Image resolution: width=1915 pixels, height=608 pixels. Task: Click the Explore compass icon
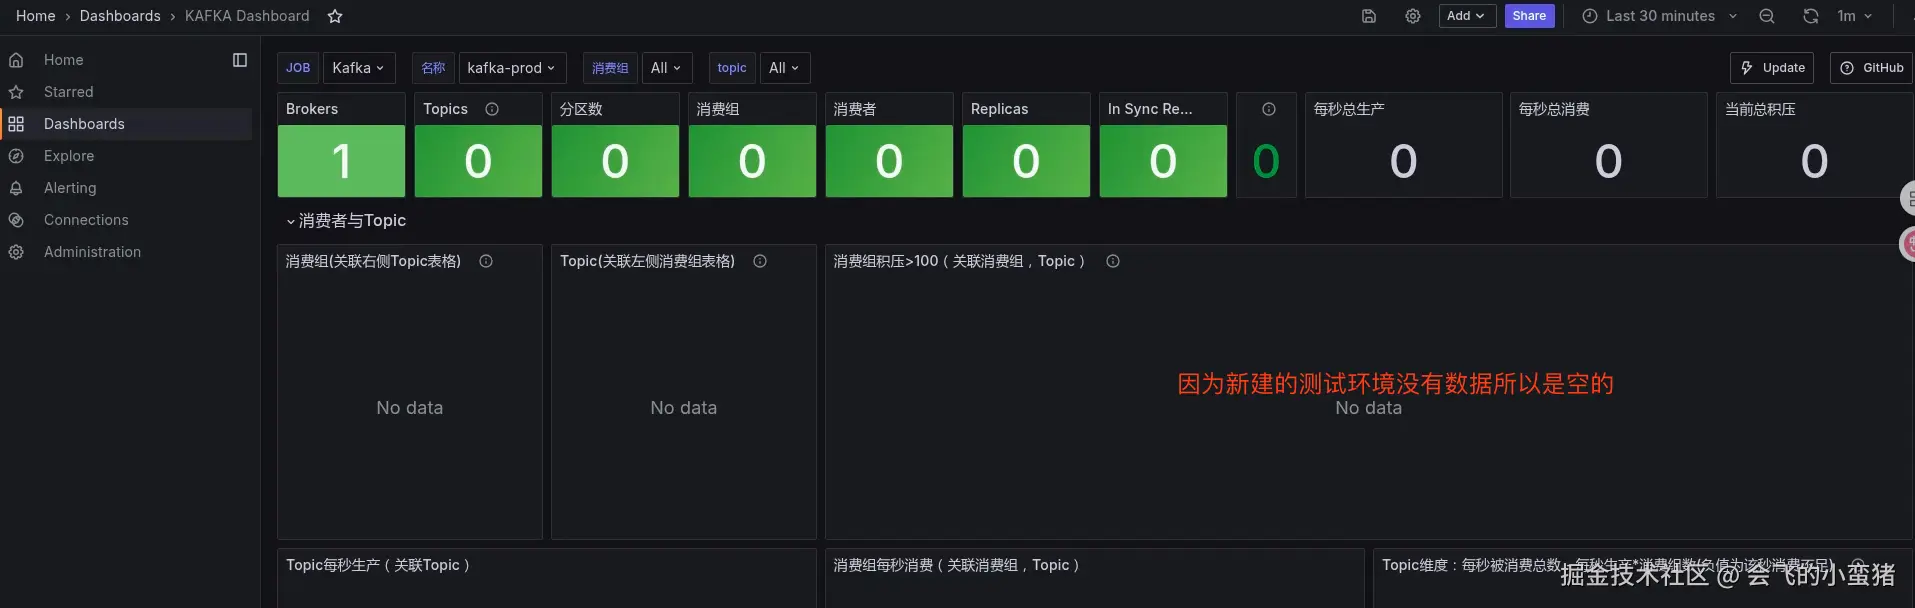coord(16,156)
